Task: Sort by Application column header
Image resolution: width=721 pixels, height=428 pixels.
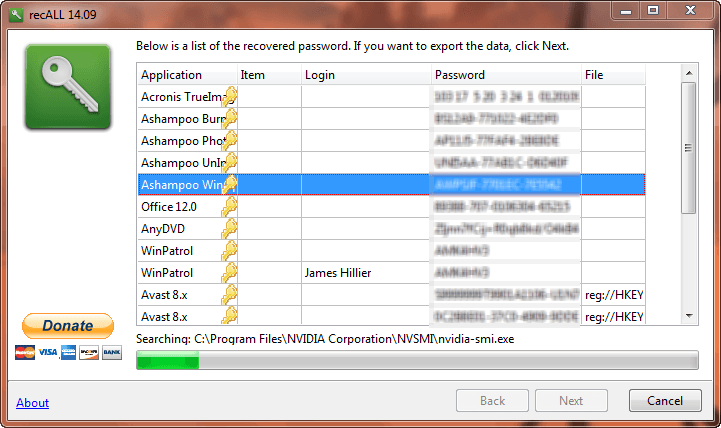Action: point(187,75)
